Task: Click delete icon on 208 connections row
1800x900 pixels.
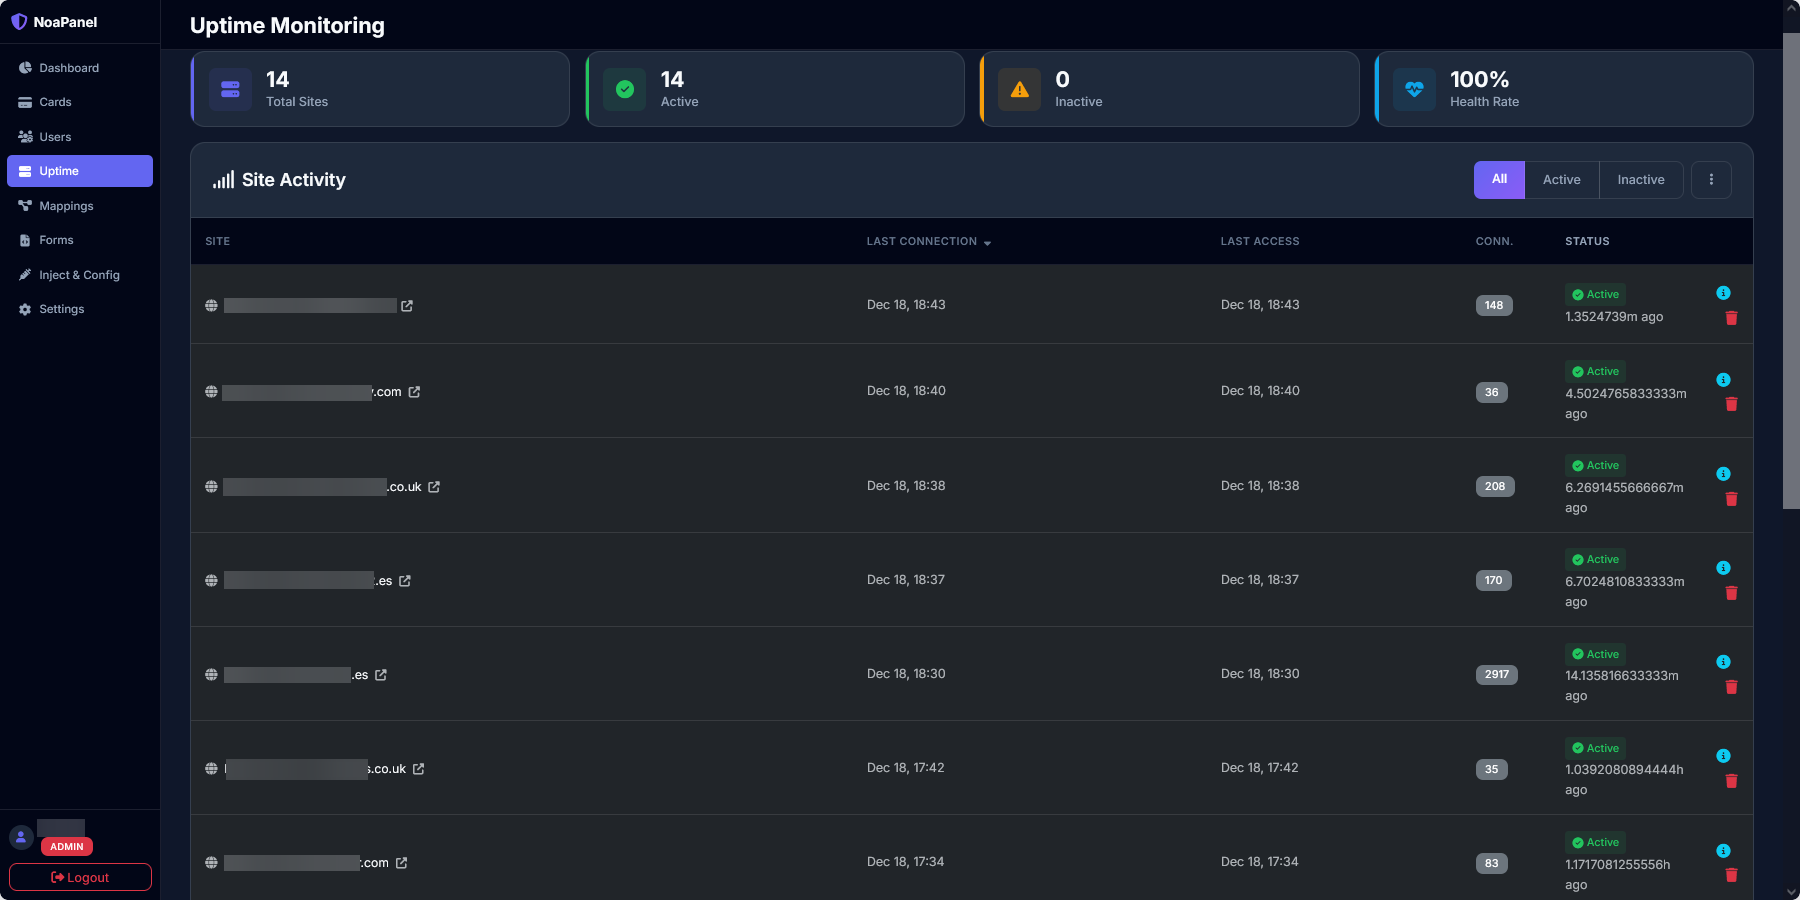Action: click(1731, 499)
